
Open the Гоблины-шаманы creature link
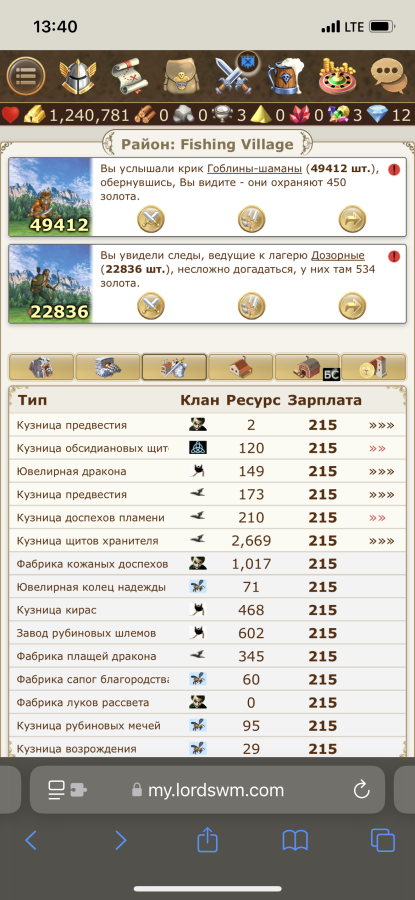pyautogui.click(x=254, y=169)
